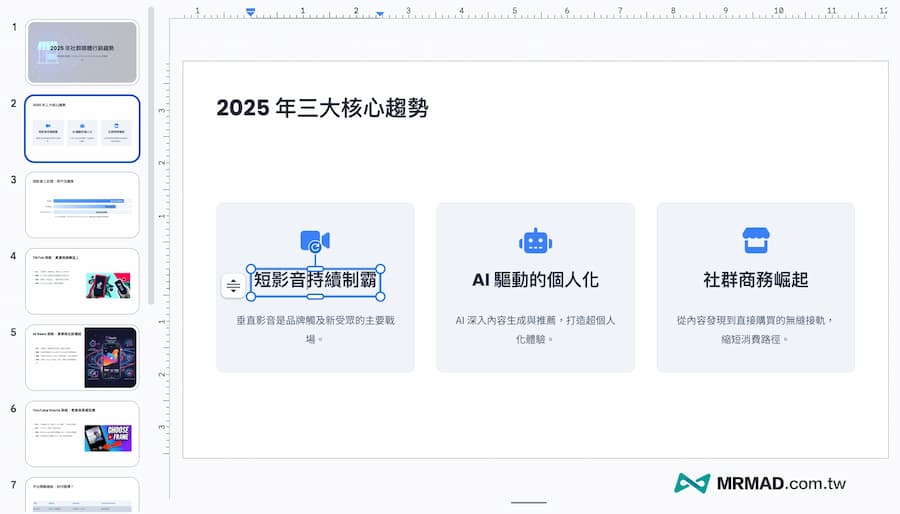Click the bottom-left resize handle of selected text box

coord(251,296)
